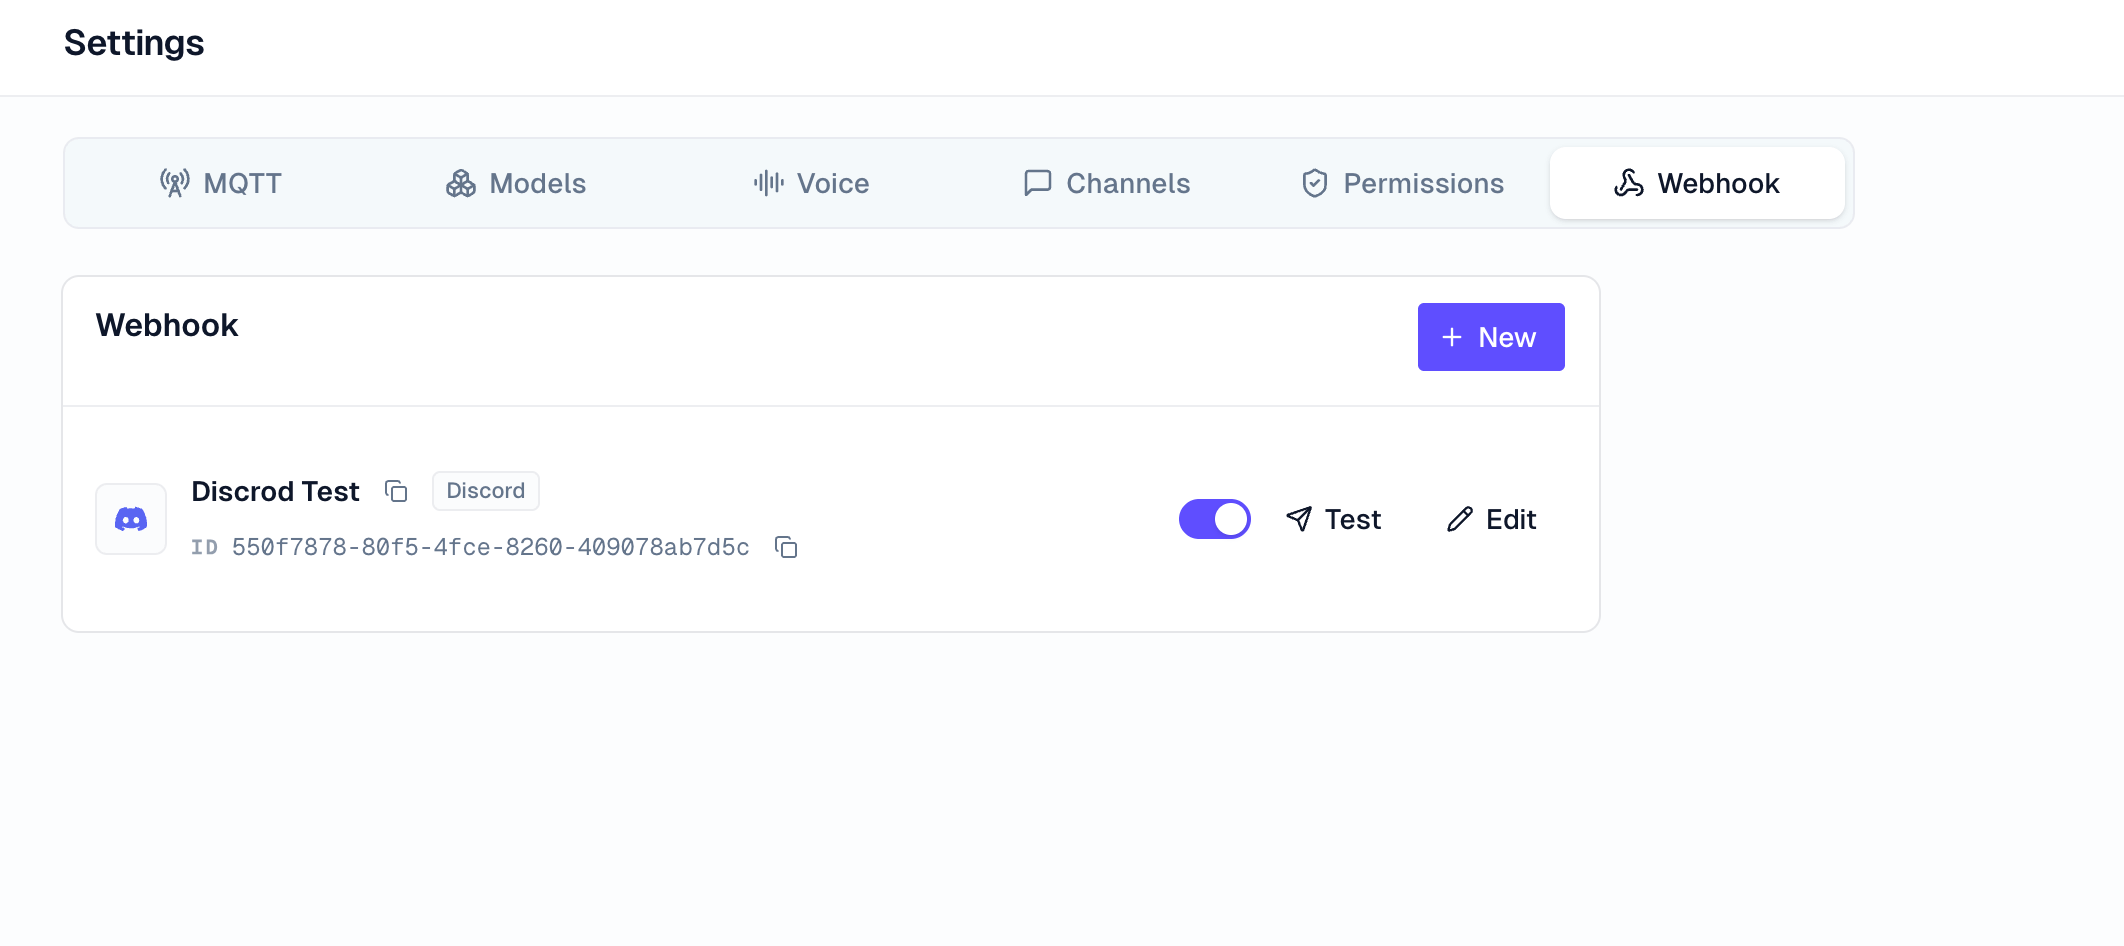Select the webhook ID 550f7878-80f5-4fce-8260-409078ab7d5c
Viewport: 2124px width, 946px height.
coord(490,547)
